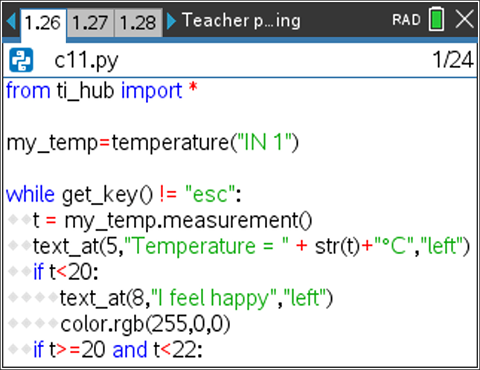The image size is (480, 370).
Task: Place cursor on 'from ti_hub import *' line
Action: tap(102, 91)
